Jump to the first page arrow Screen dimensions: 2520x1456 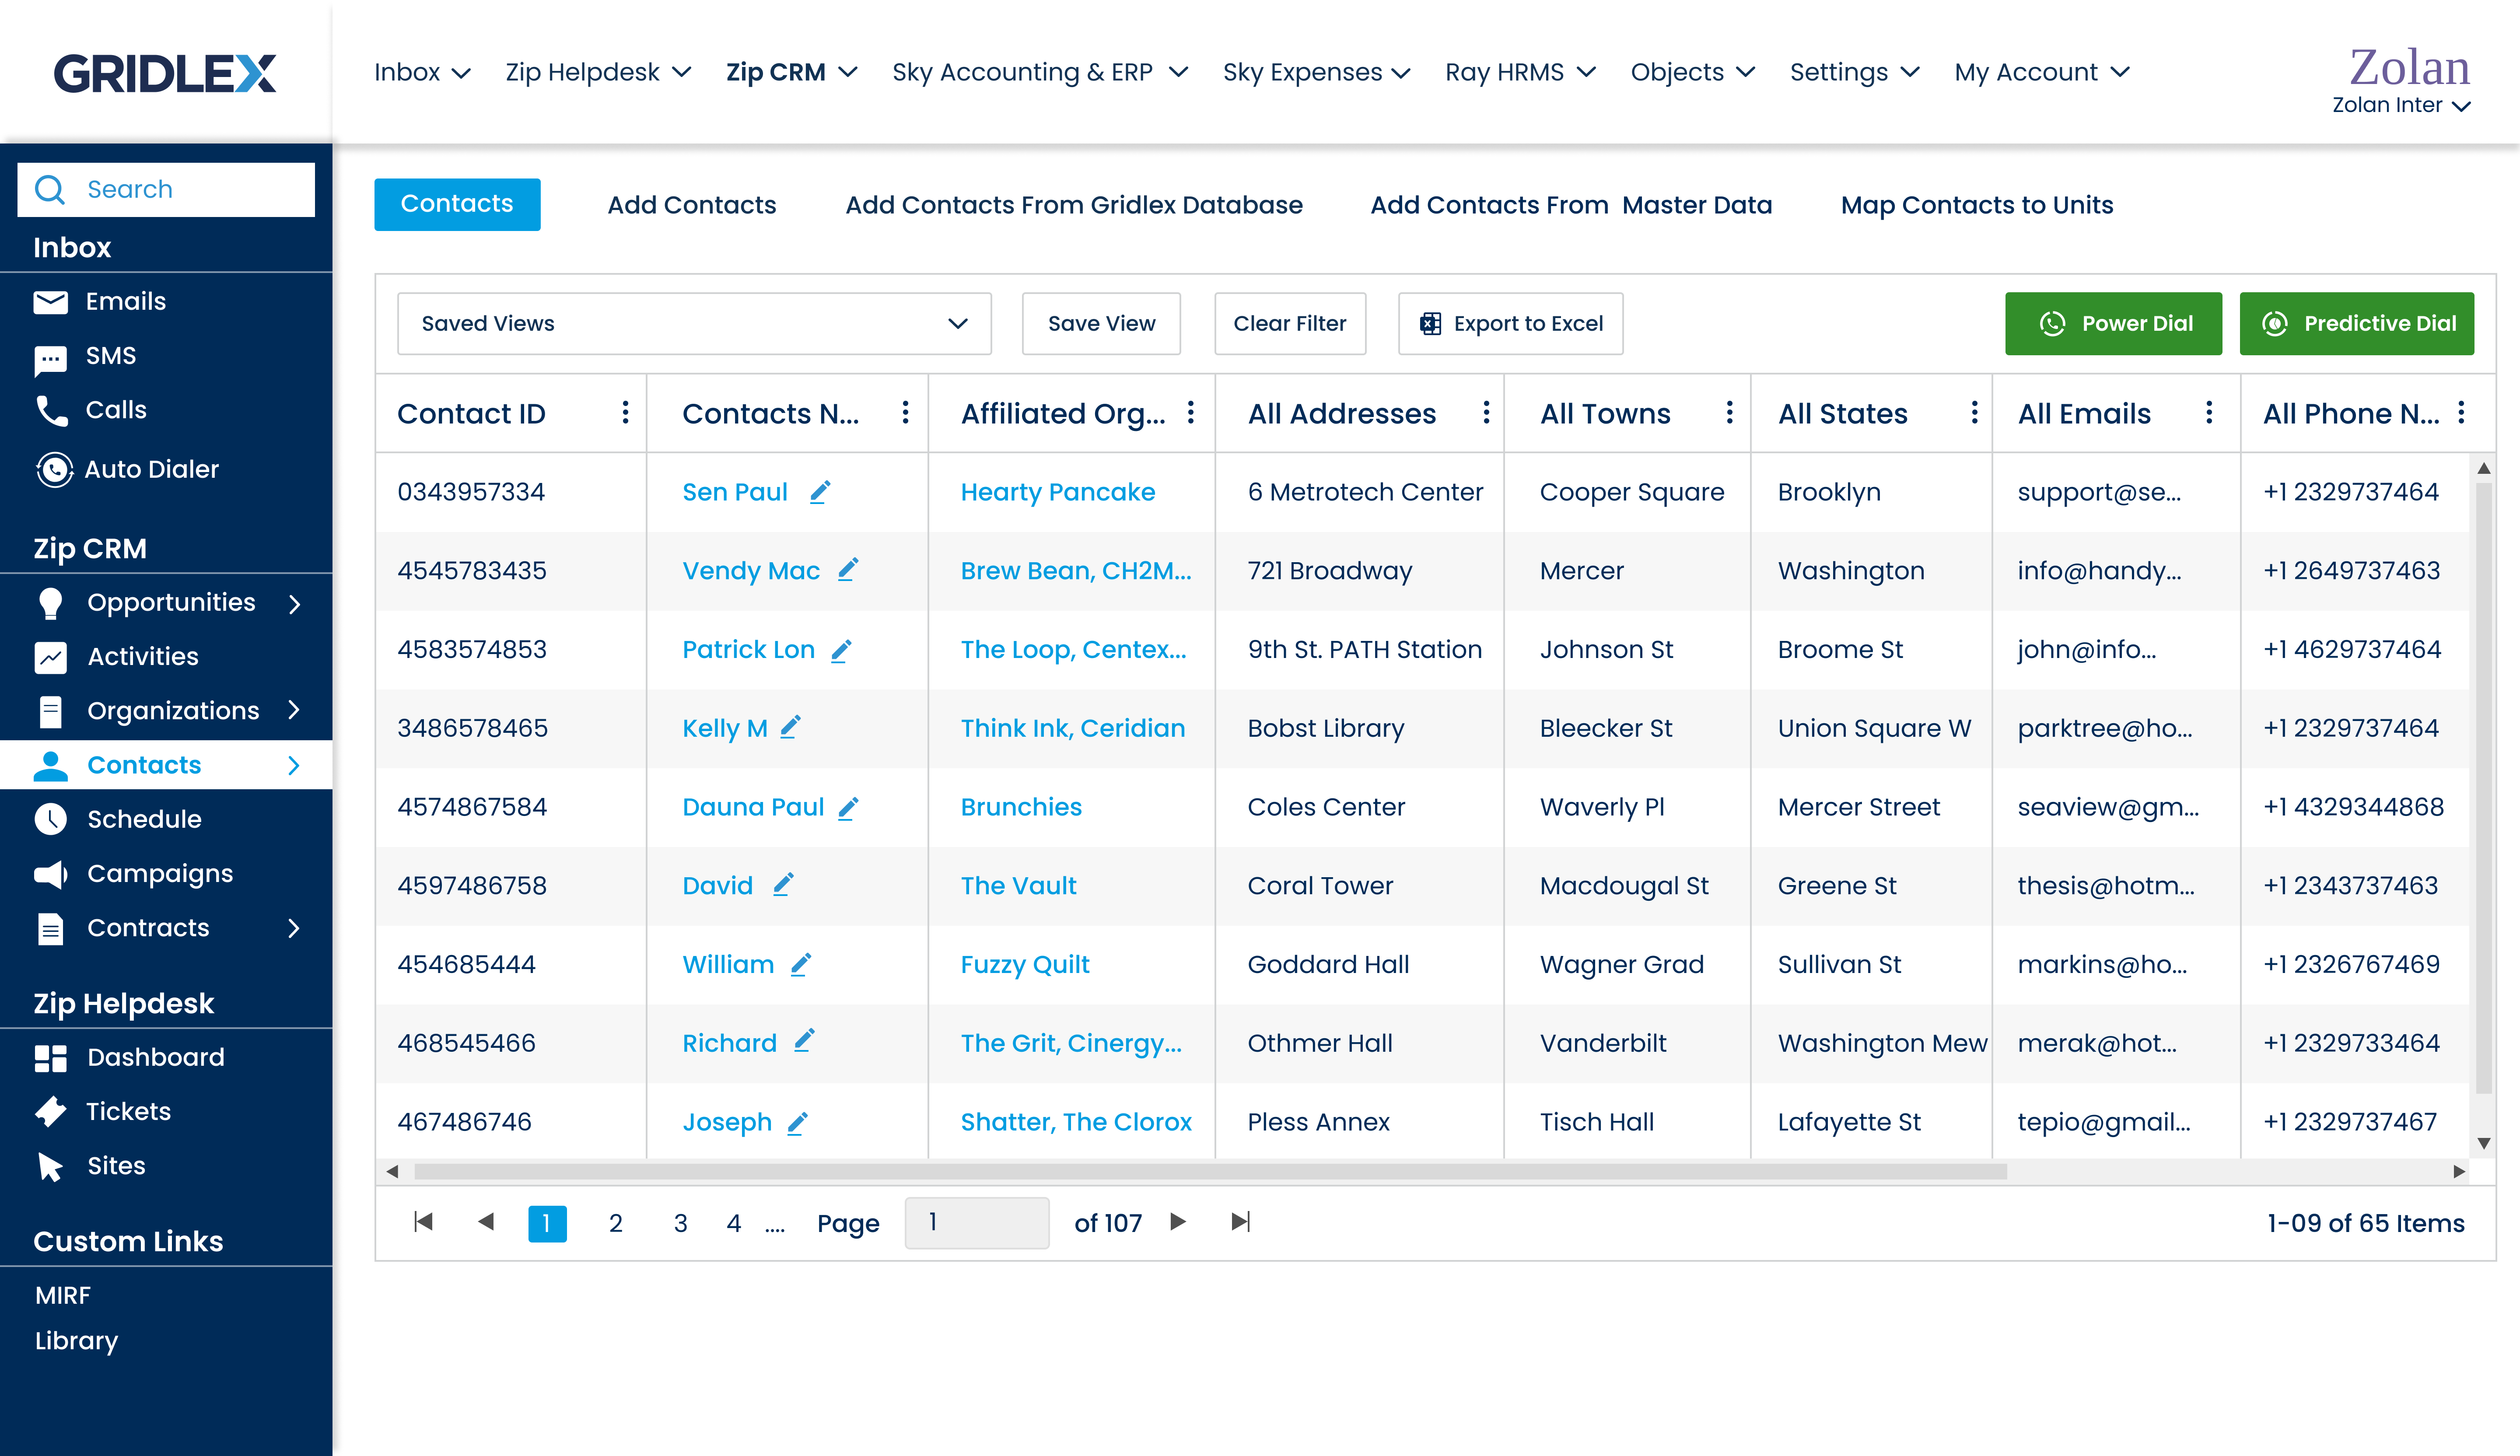click(423, 1222)
